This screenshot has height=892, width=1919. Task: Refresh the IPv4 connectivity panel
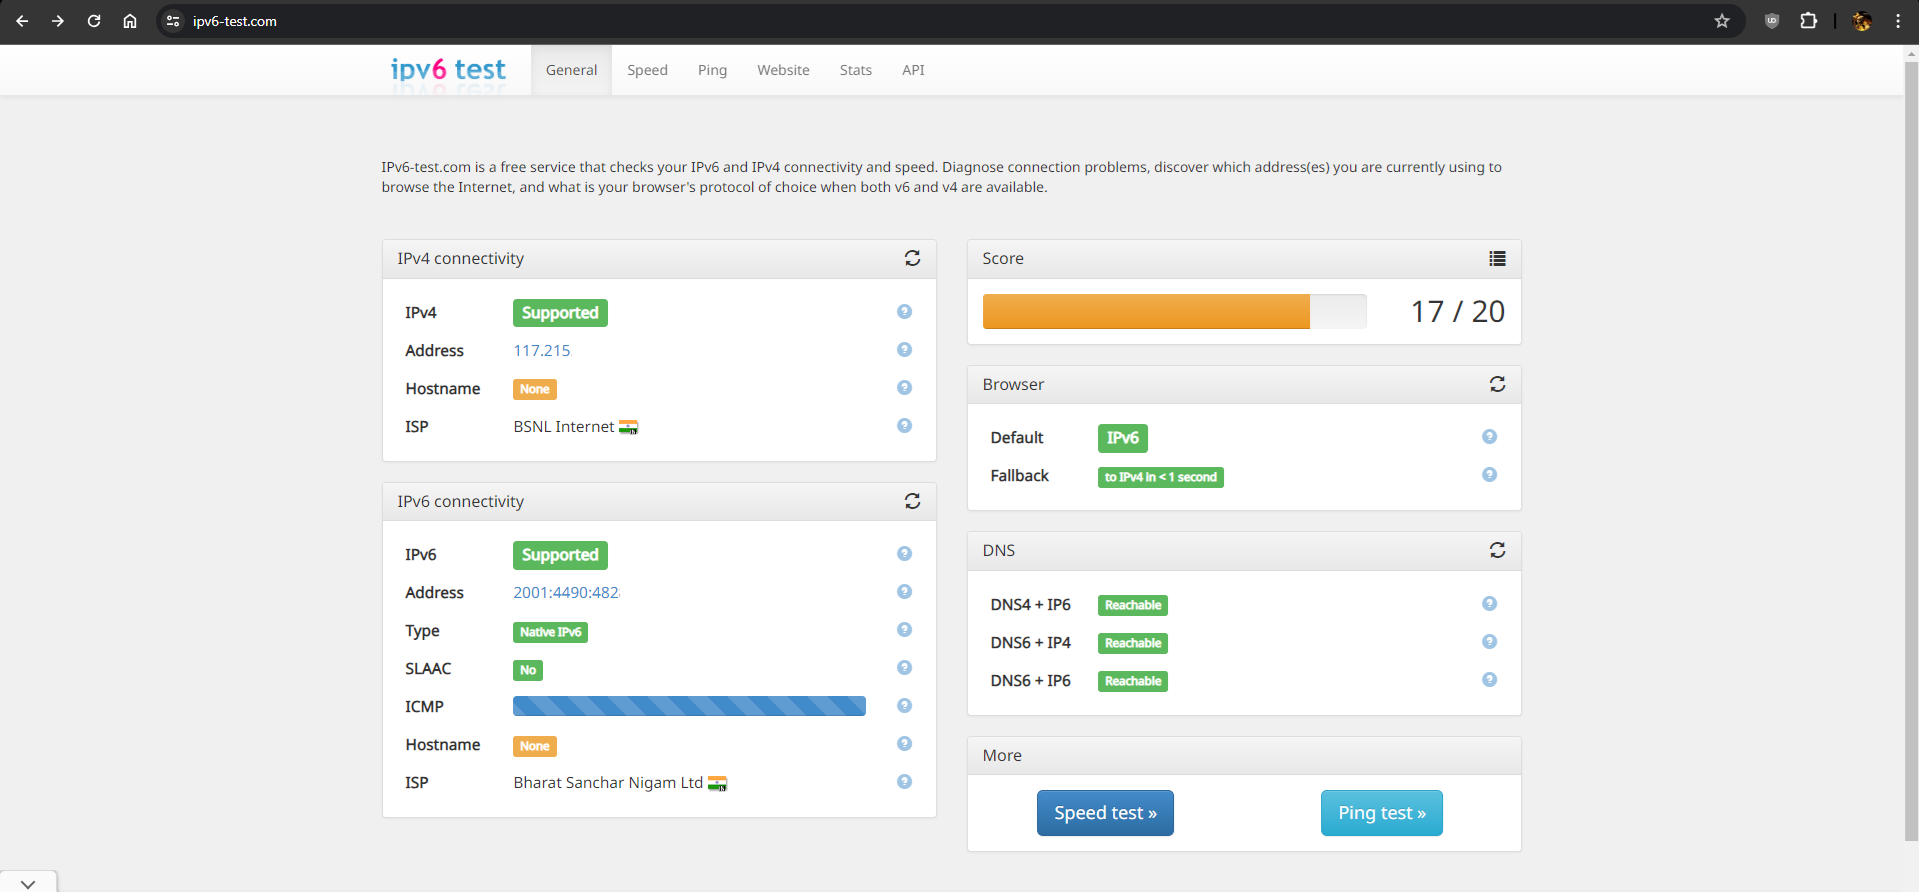(x=912, y=258)
